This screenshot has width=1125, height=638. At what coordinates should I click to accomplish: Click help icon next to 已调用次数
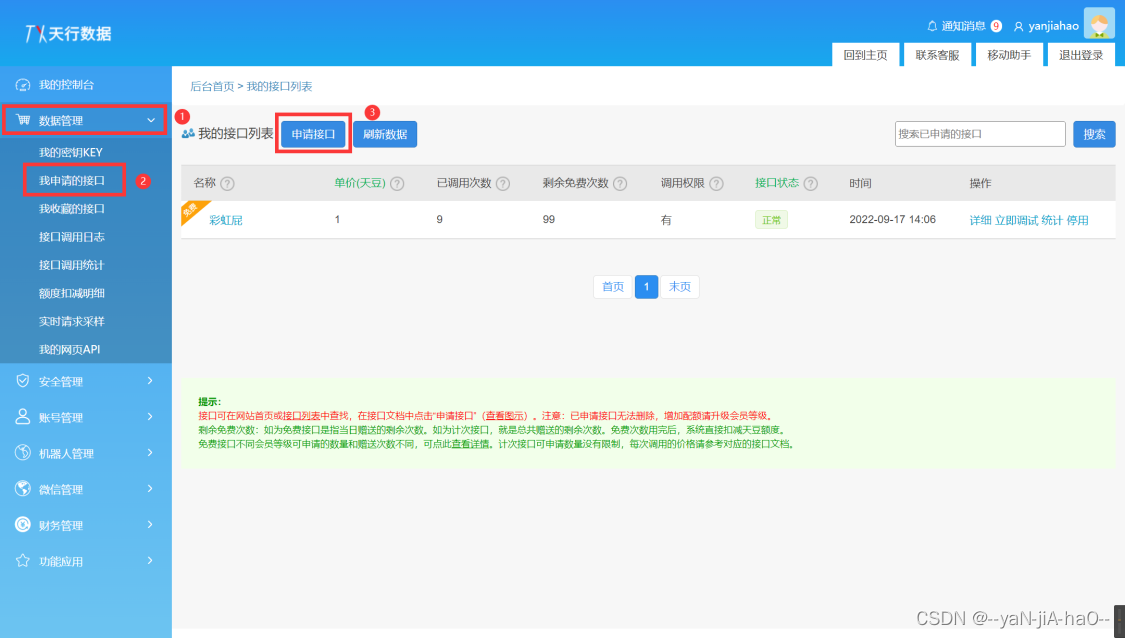pos(503,184)
